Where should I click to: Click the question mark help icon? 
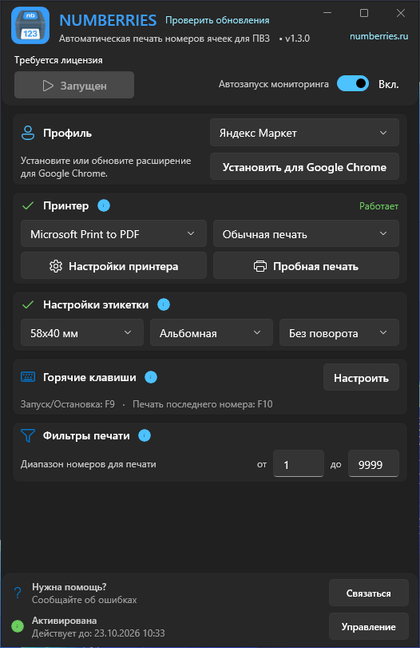click(x=17, y=593)
